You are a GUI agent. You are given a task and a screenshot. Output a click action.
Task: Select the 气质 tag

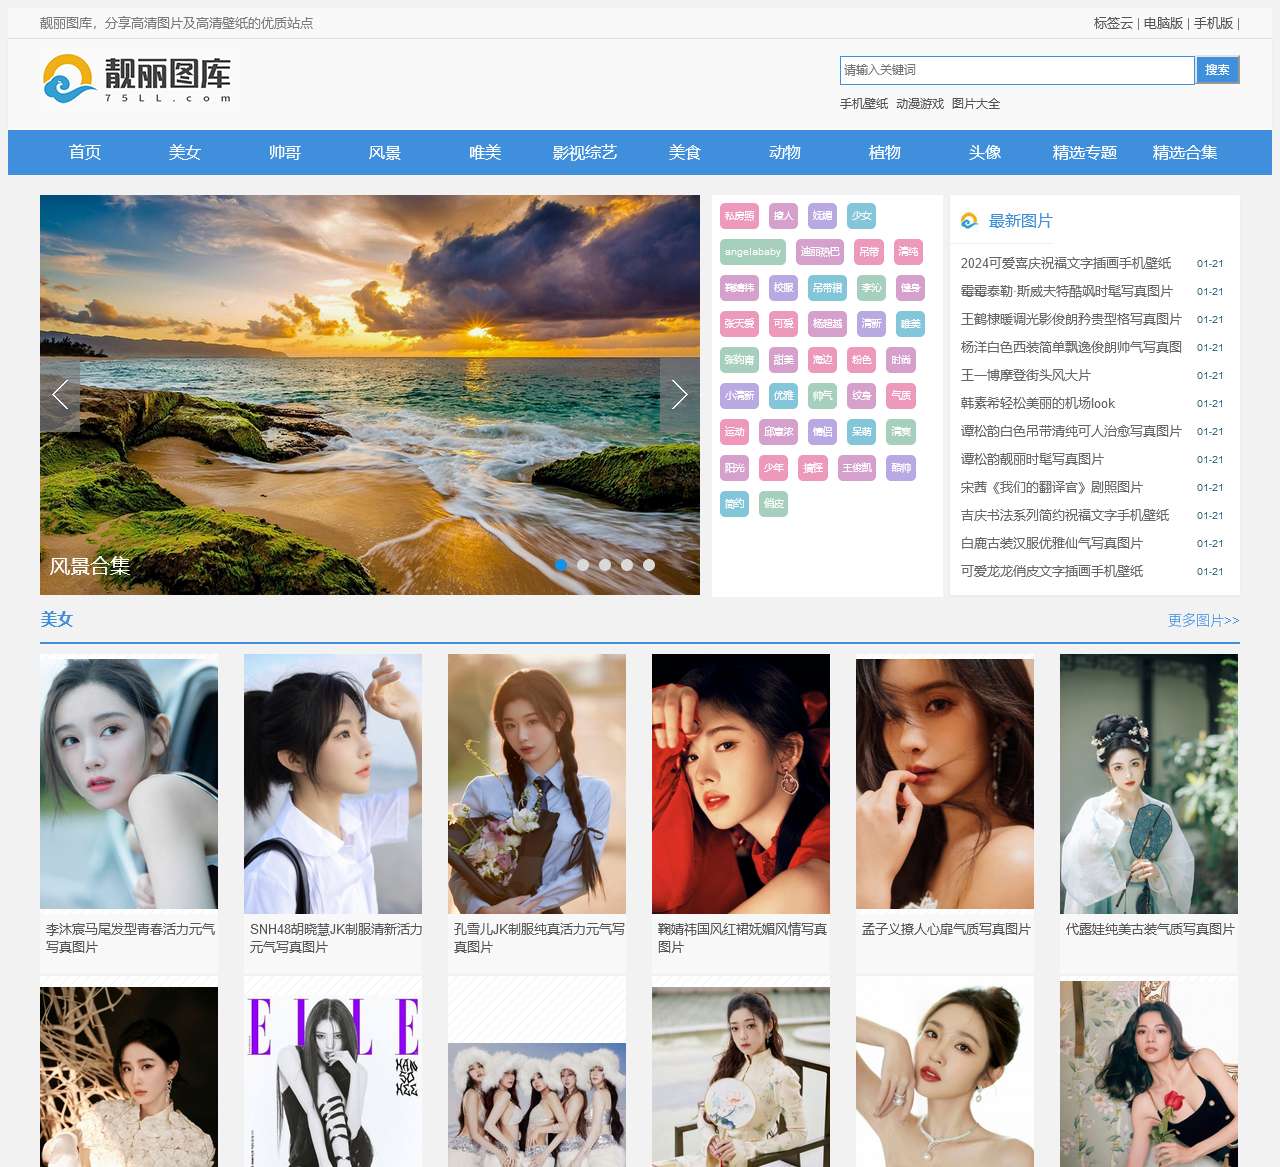tap(901, 396)
